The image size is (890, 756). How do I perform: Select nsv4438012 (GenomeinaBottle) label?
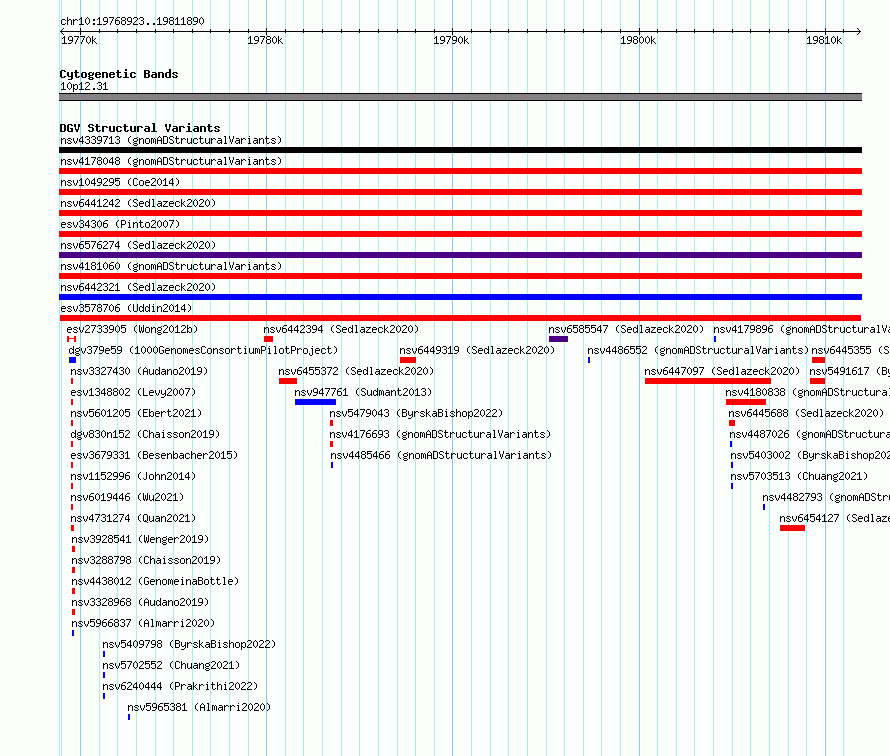pos(155,581)
